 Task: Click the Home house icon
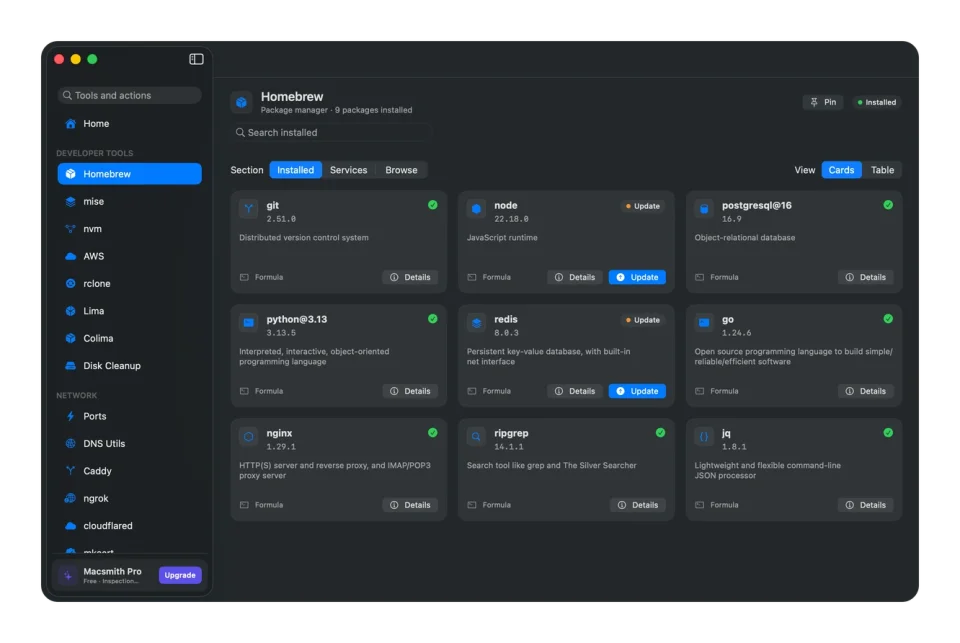70,124
